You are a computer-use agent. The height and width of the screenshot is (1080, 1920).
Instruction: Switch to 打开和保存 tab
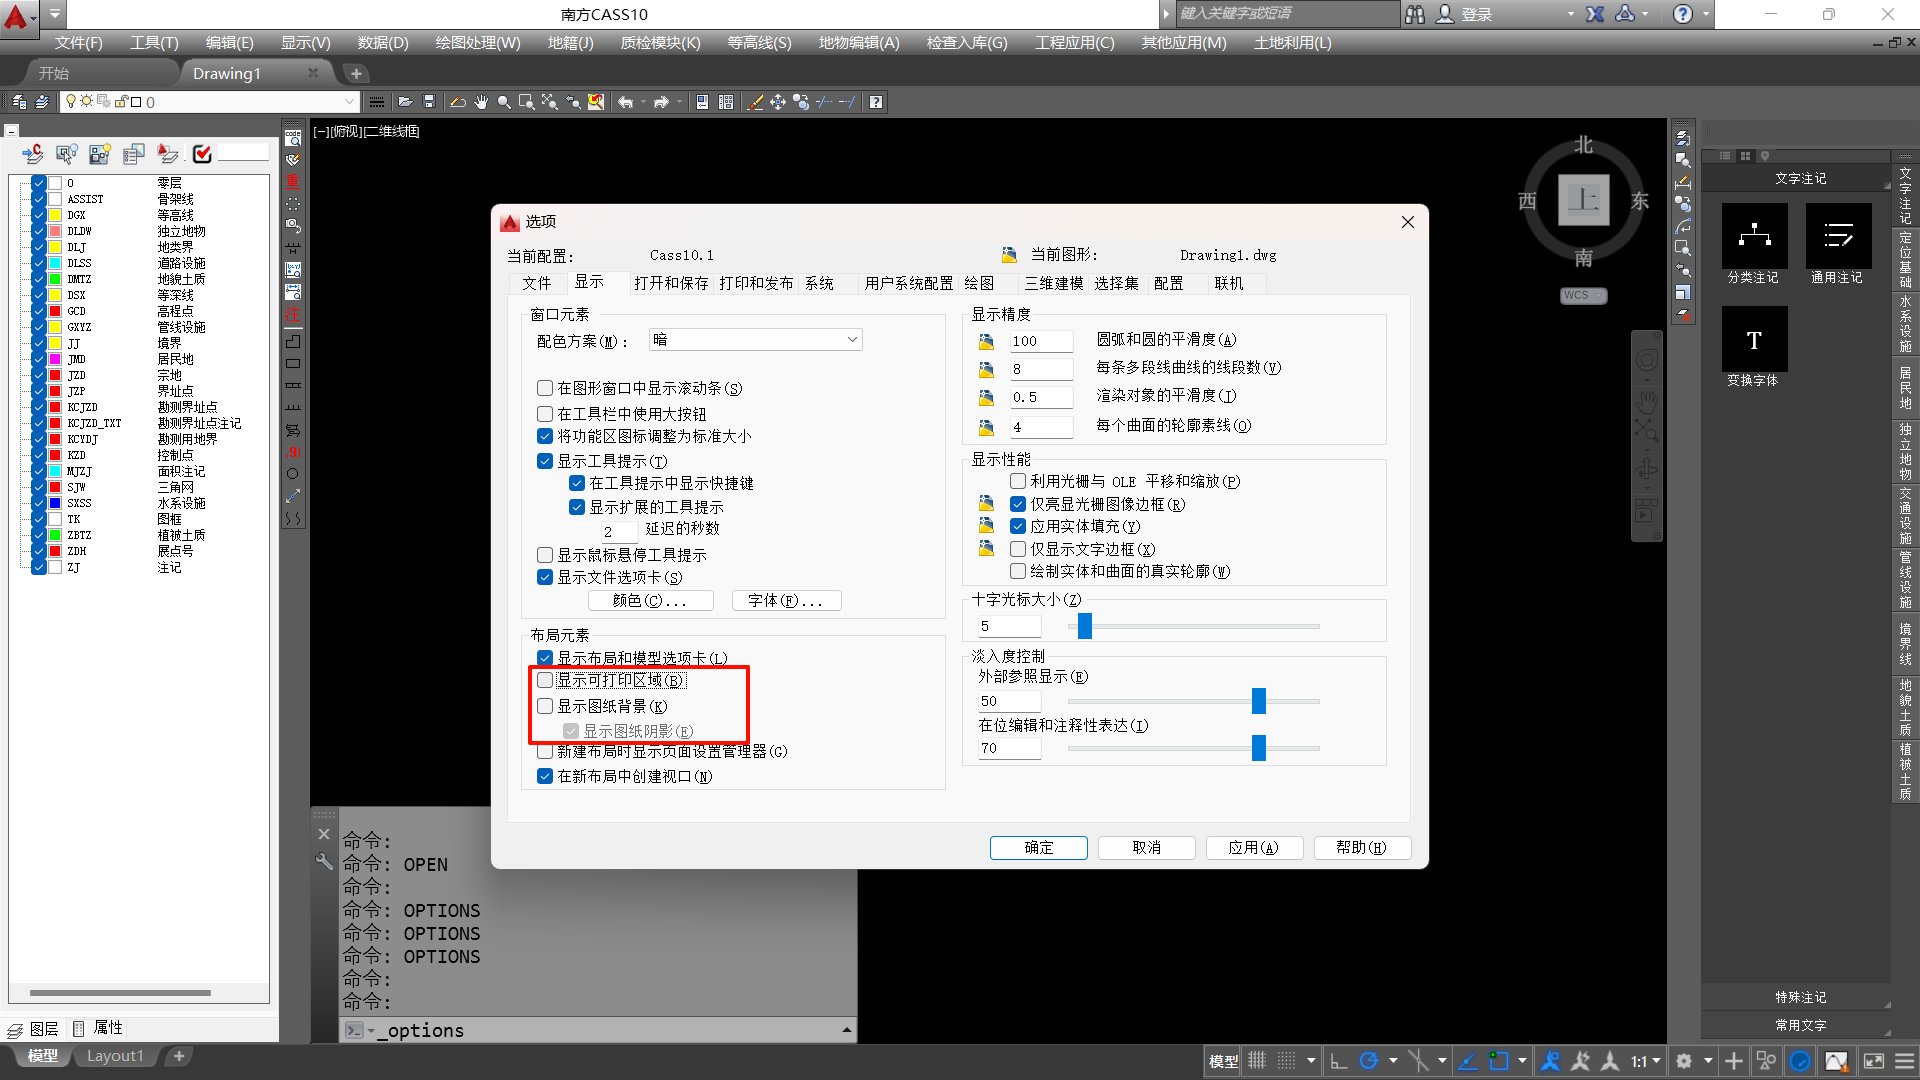[x=670, y=283]
